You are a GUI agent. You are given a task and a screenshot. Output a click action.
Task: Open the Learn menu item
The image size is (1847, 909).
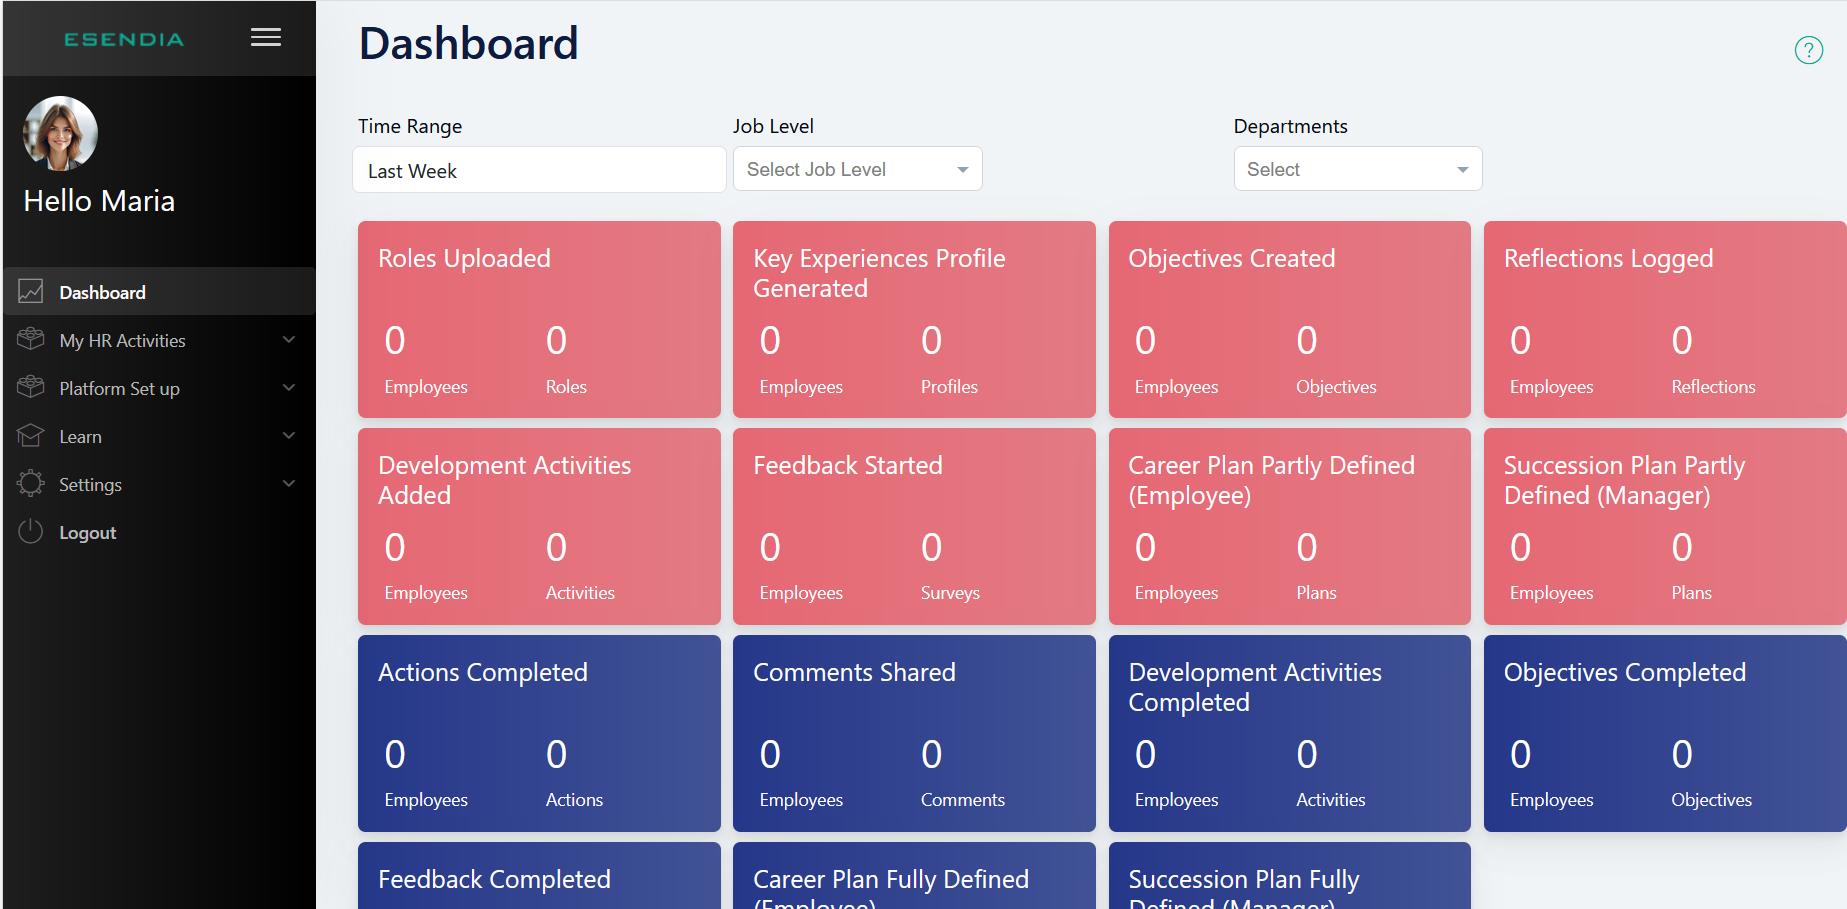(81, 437)
